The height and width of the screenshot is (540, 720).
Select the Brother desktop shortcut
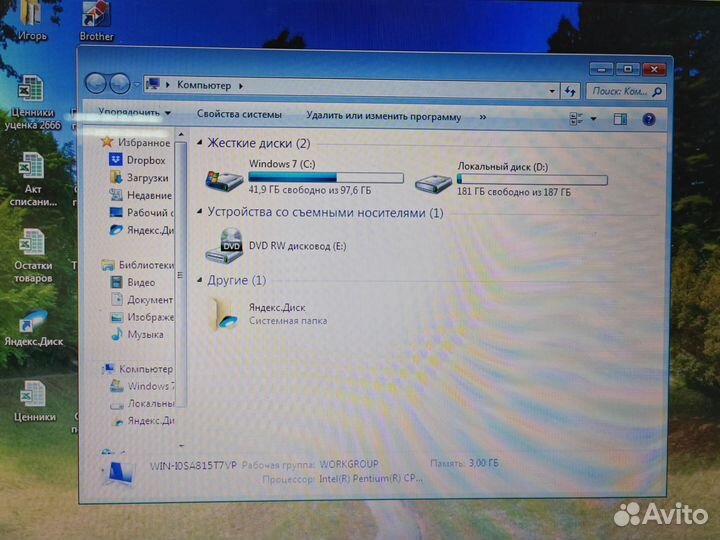tap(96, 21)
